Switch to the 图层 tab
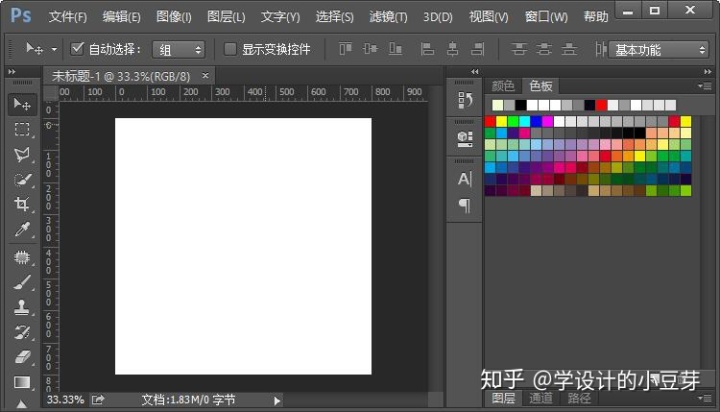This screenshot has height=412, width=720. click(x=503, y=398)
